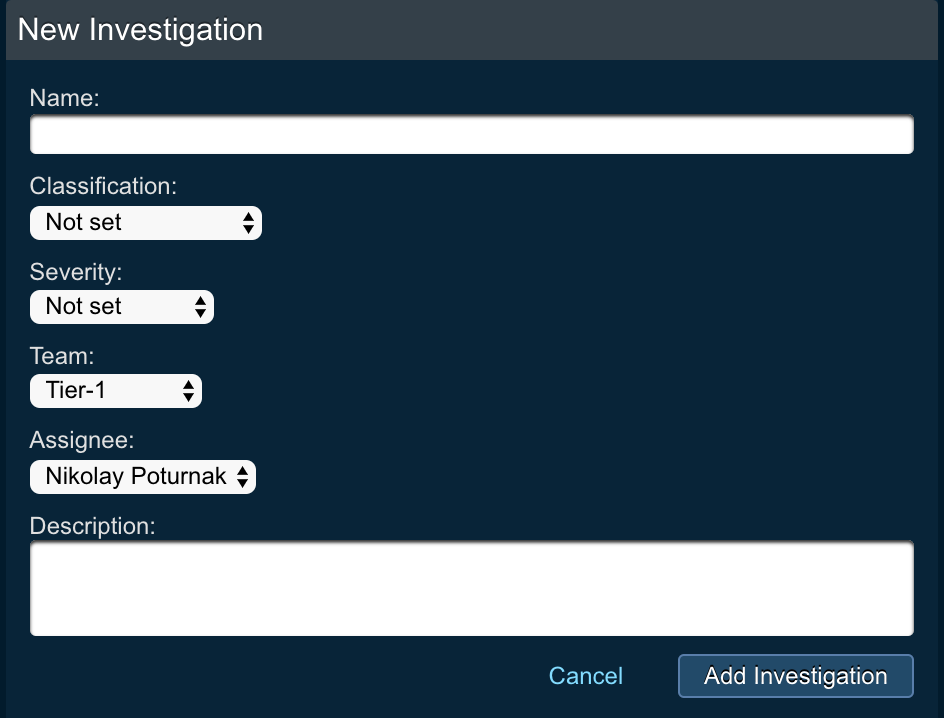944x718 pixels.
Task: Click the Assignee dropdown arrows icon
Action: [243, 477]
